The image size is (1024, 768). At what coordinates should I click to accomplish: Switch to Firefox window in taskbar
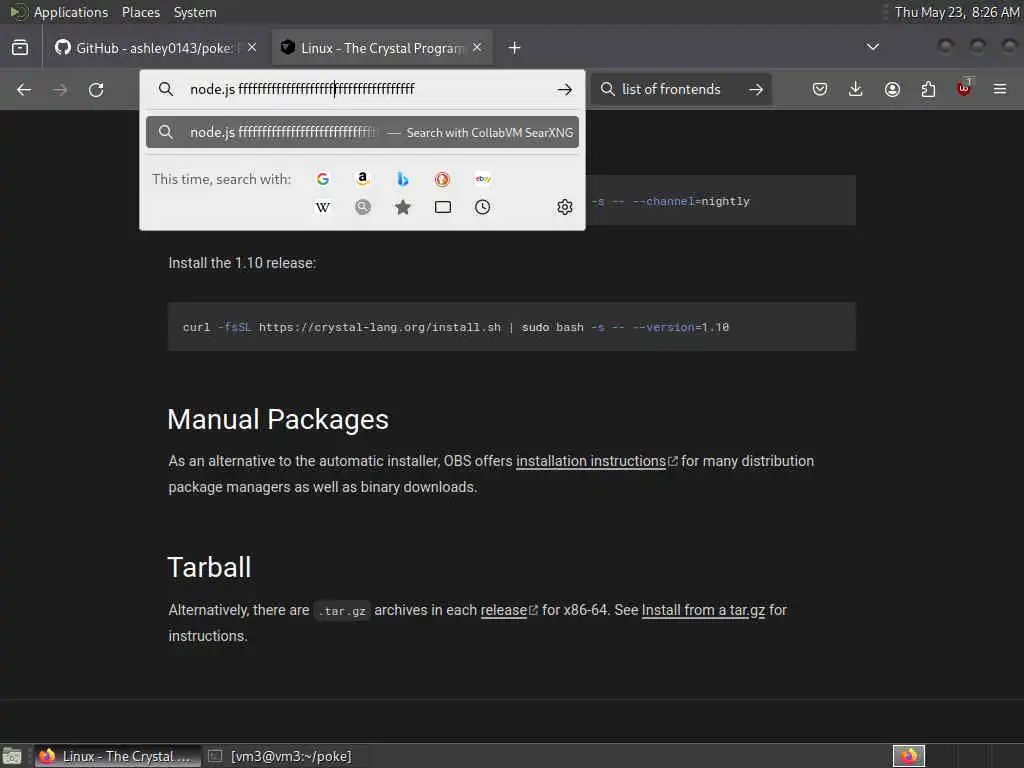(x=118, y=756)
